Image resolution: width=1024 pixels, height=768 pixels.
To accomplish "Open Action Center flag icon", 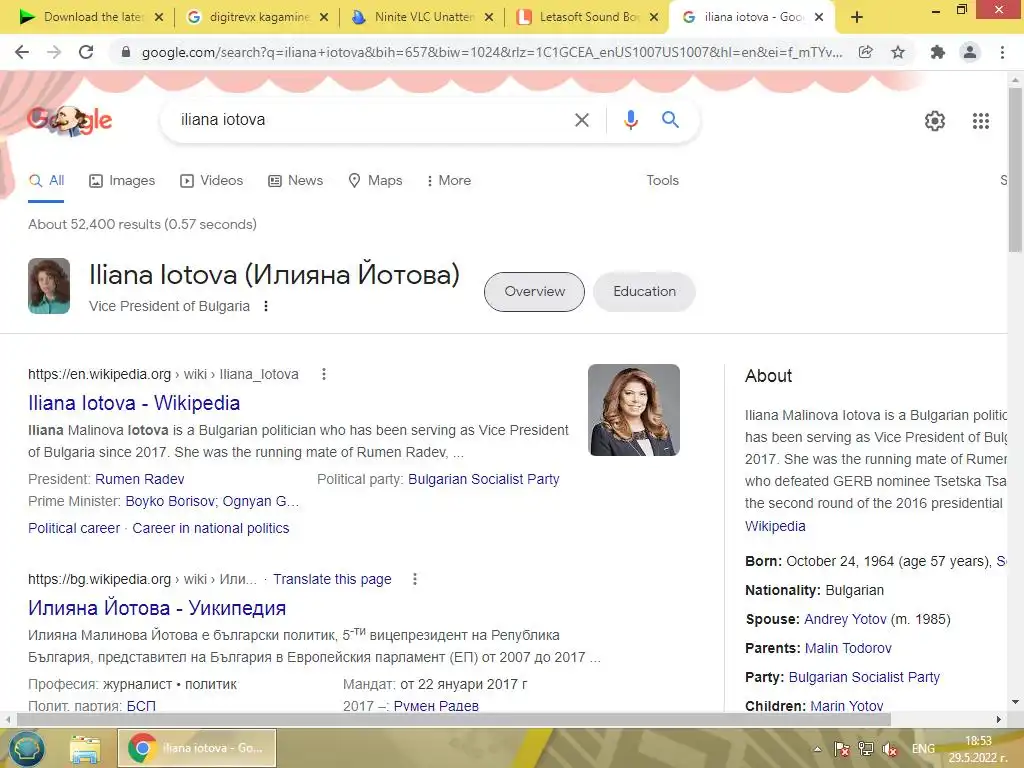I will (x=842, y=749).
